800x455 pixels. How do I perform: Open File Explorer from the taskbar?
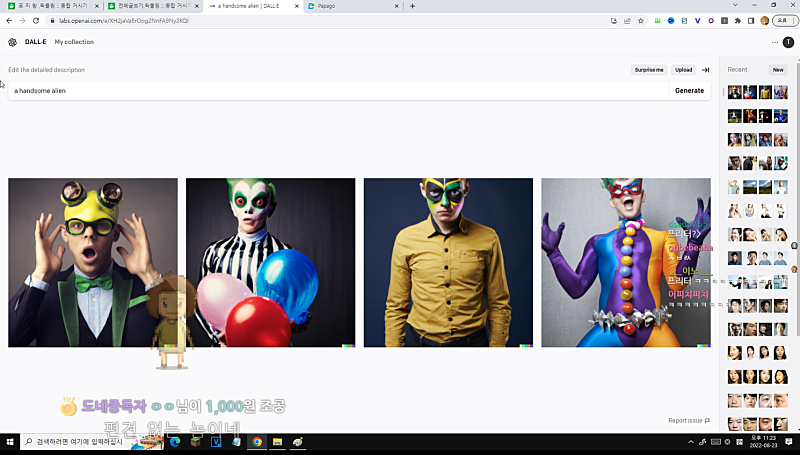tap(277, 442)
